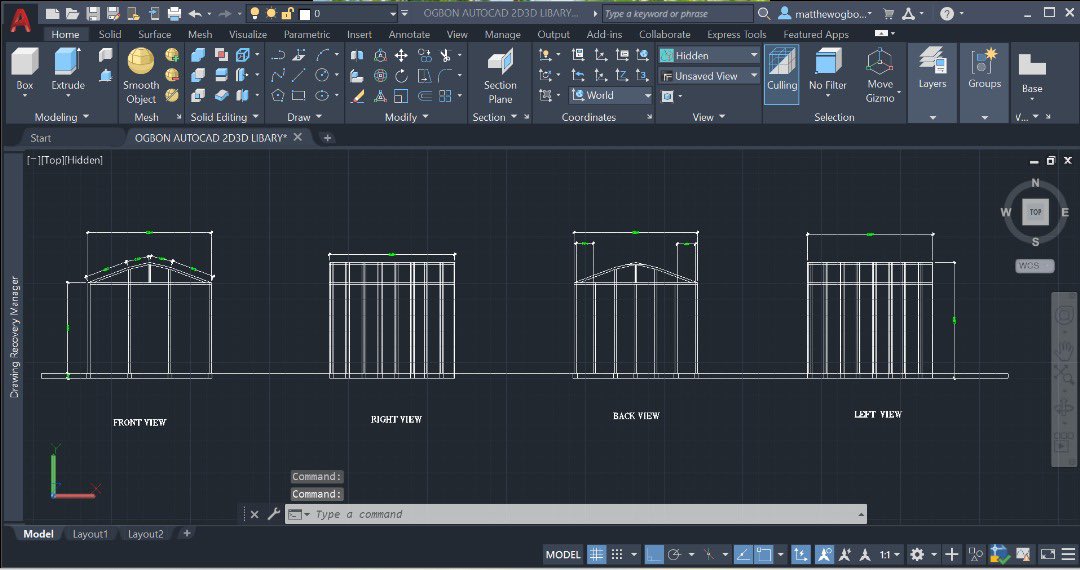Click the Plot printer icon
Image resolution: width=1080 pixels, height=570 pixels.
(x=175, y=13)
